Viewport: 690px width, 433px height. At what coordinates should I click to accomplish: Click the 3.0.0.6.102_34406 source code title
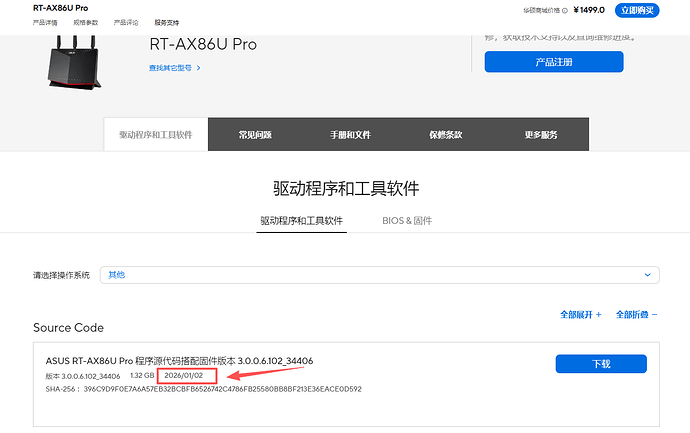[179, 361]
